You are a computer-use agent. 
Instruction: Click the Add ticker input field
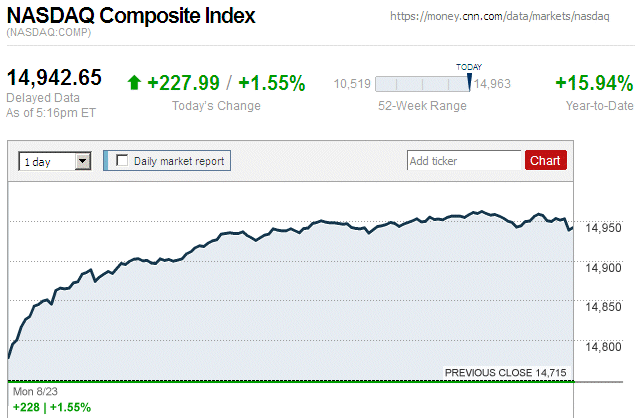click(464, 160)
